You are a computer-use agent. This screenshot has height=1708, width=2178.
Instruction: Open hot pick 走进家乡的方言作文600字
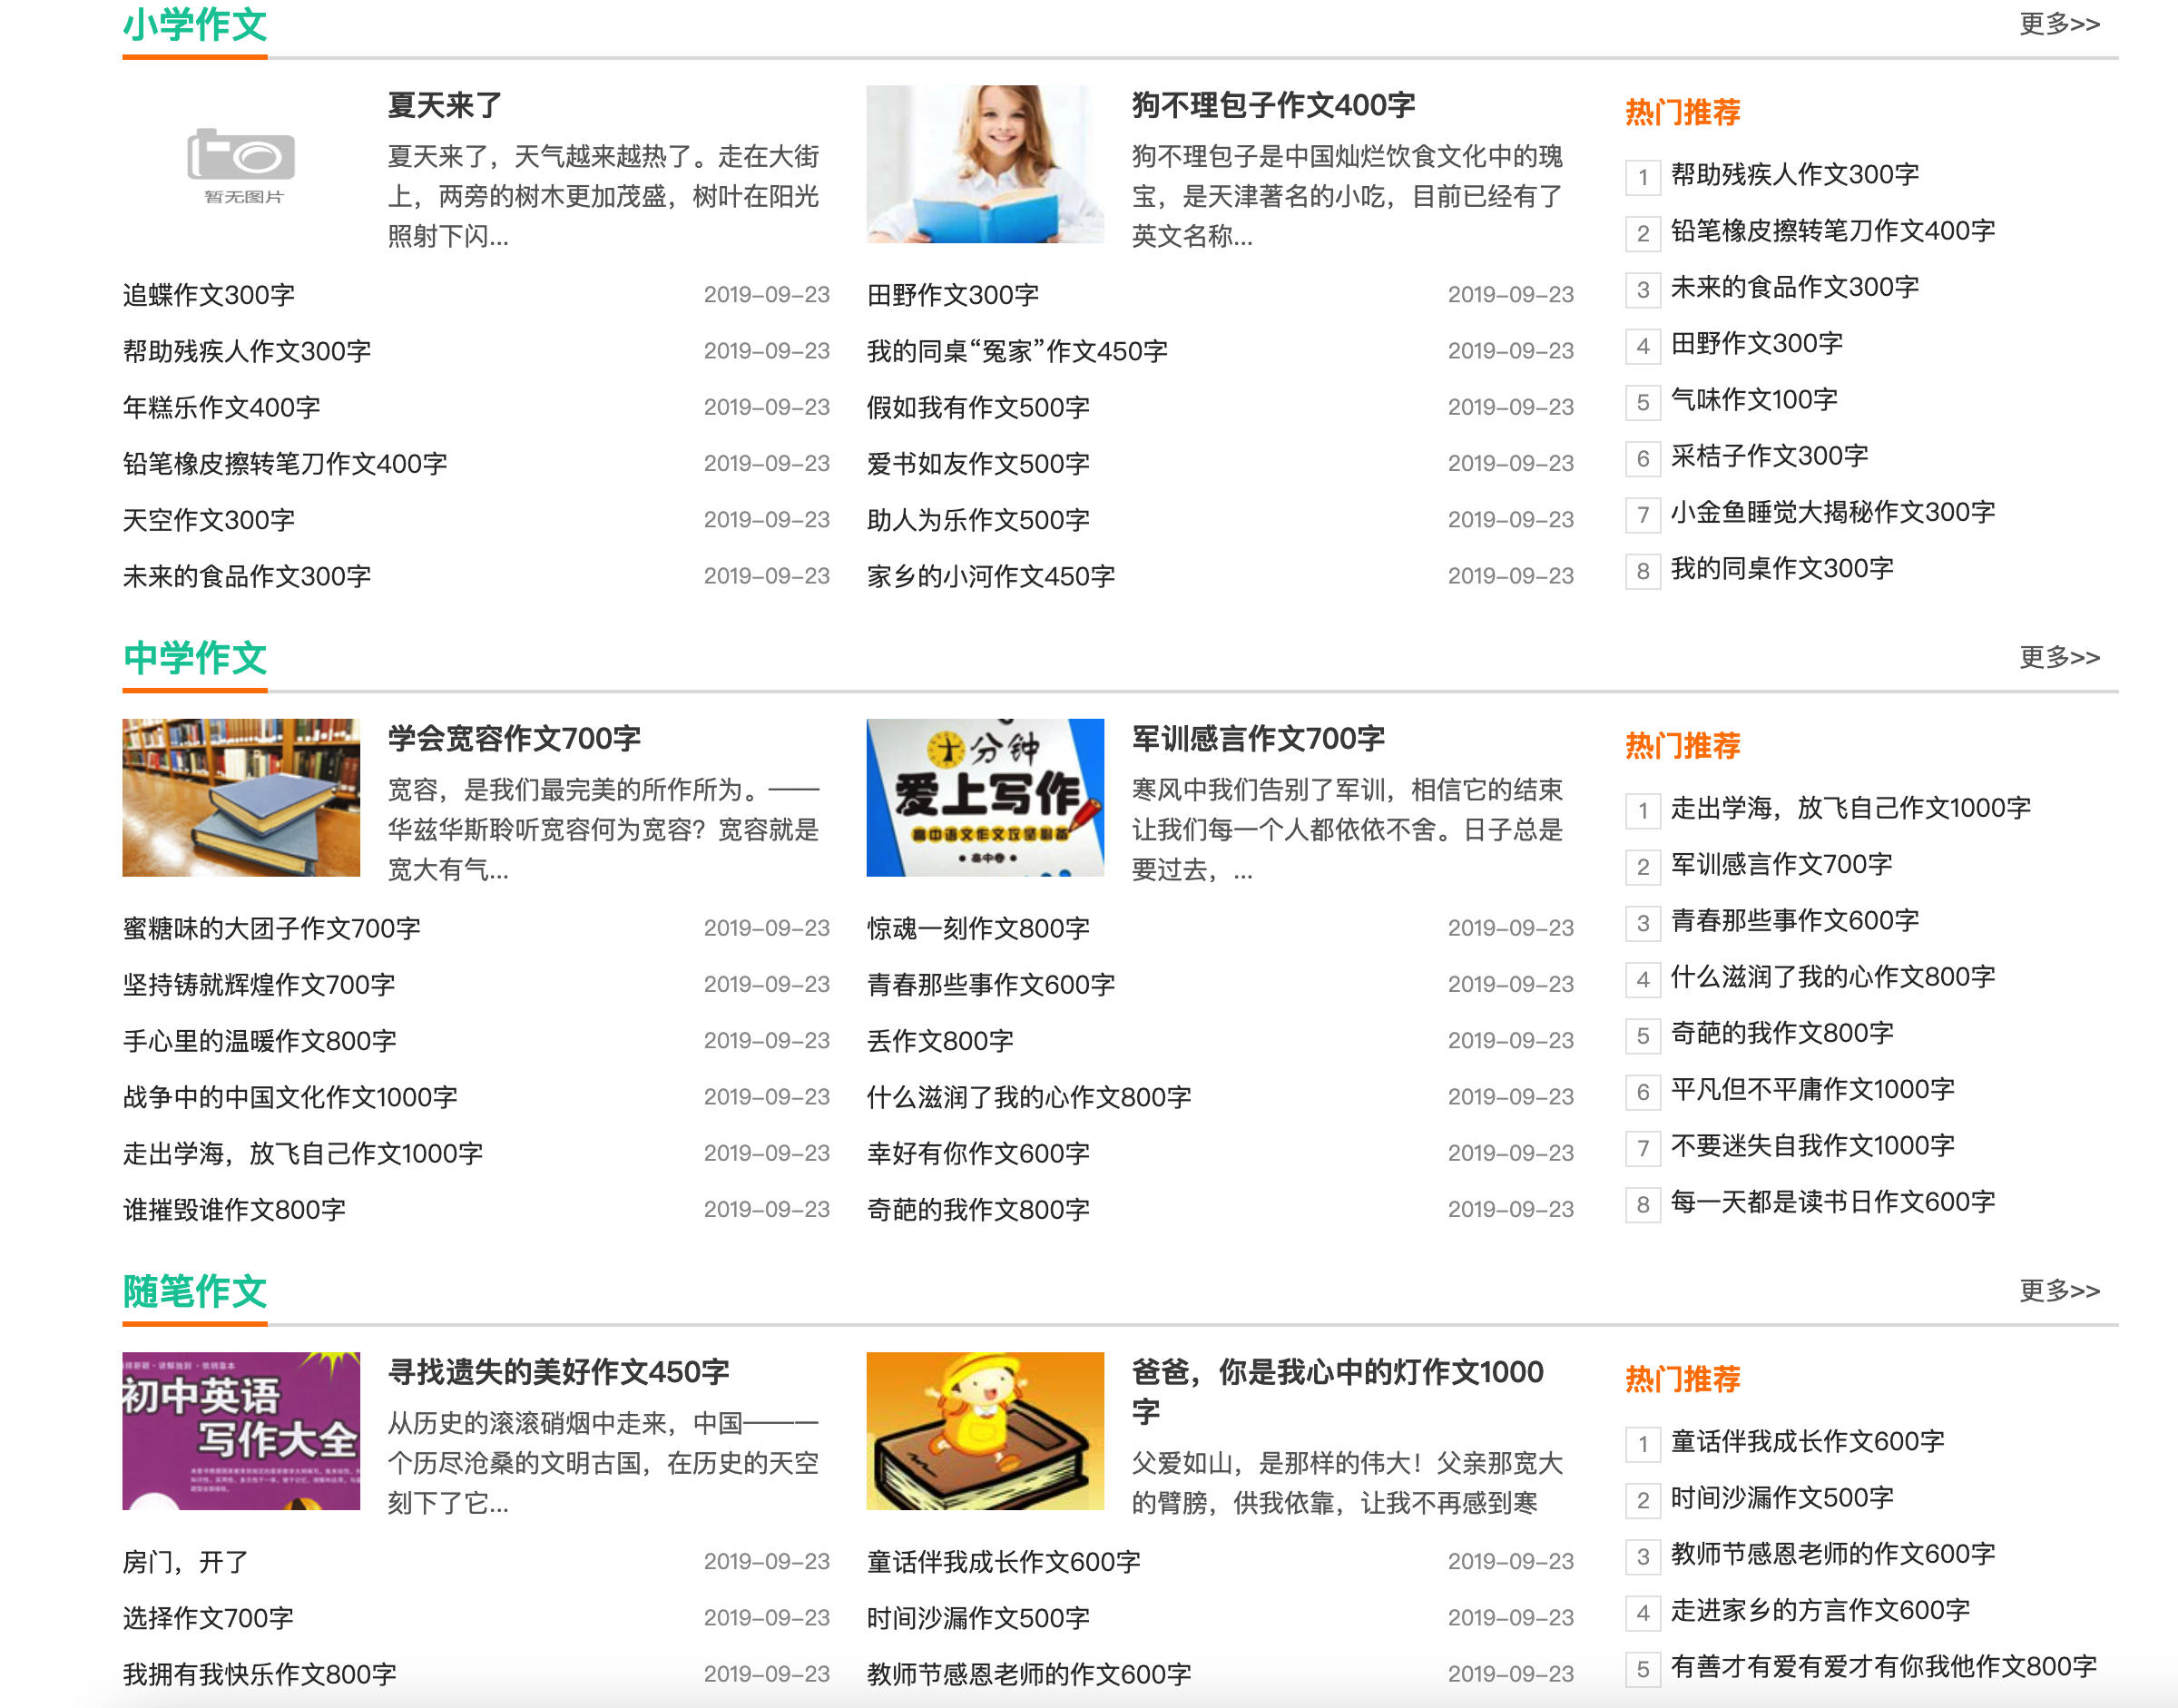[1820, 1610]
